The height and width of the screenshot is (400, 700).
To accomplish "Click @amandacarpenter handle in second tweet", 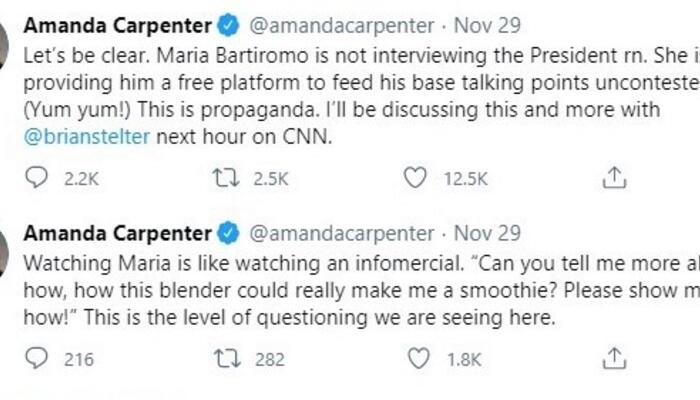I will (340, 234).
